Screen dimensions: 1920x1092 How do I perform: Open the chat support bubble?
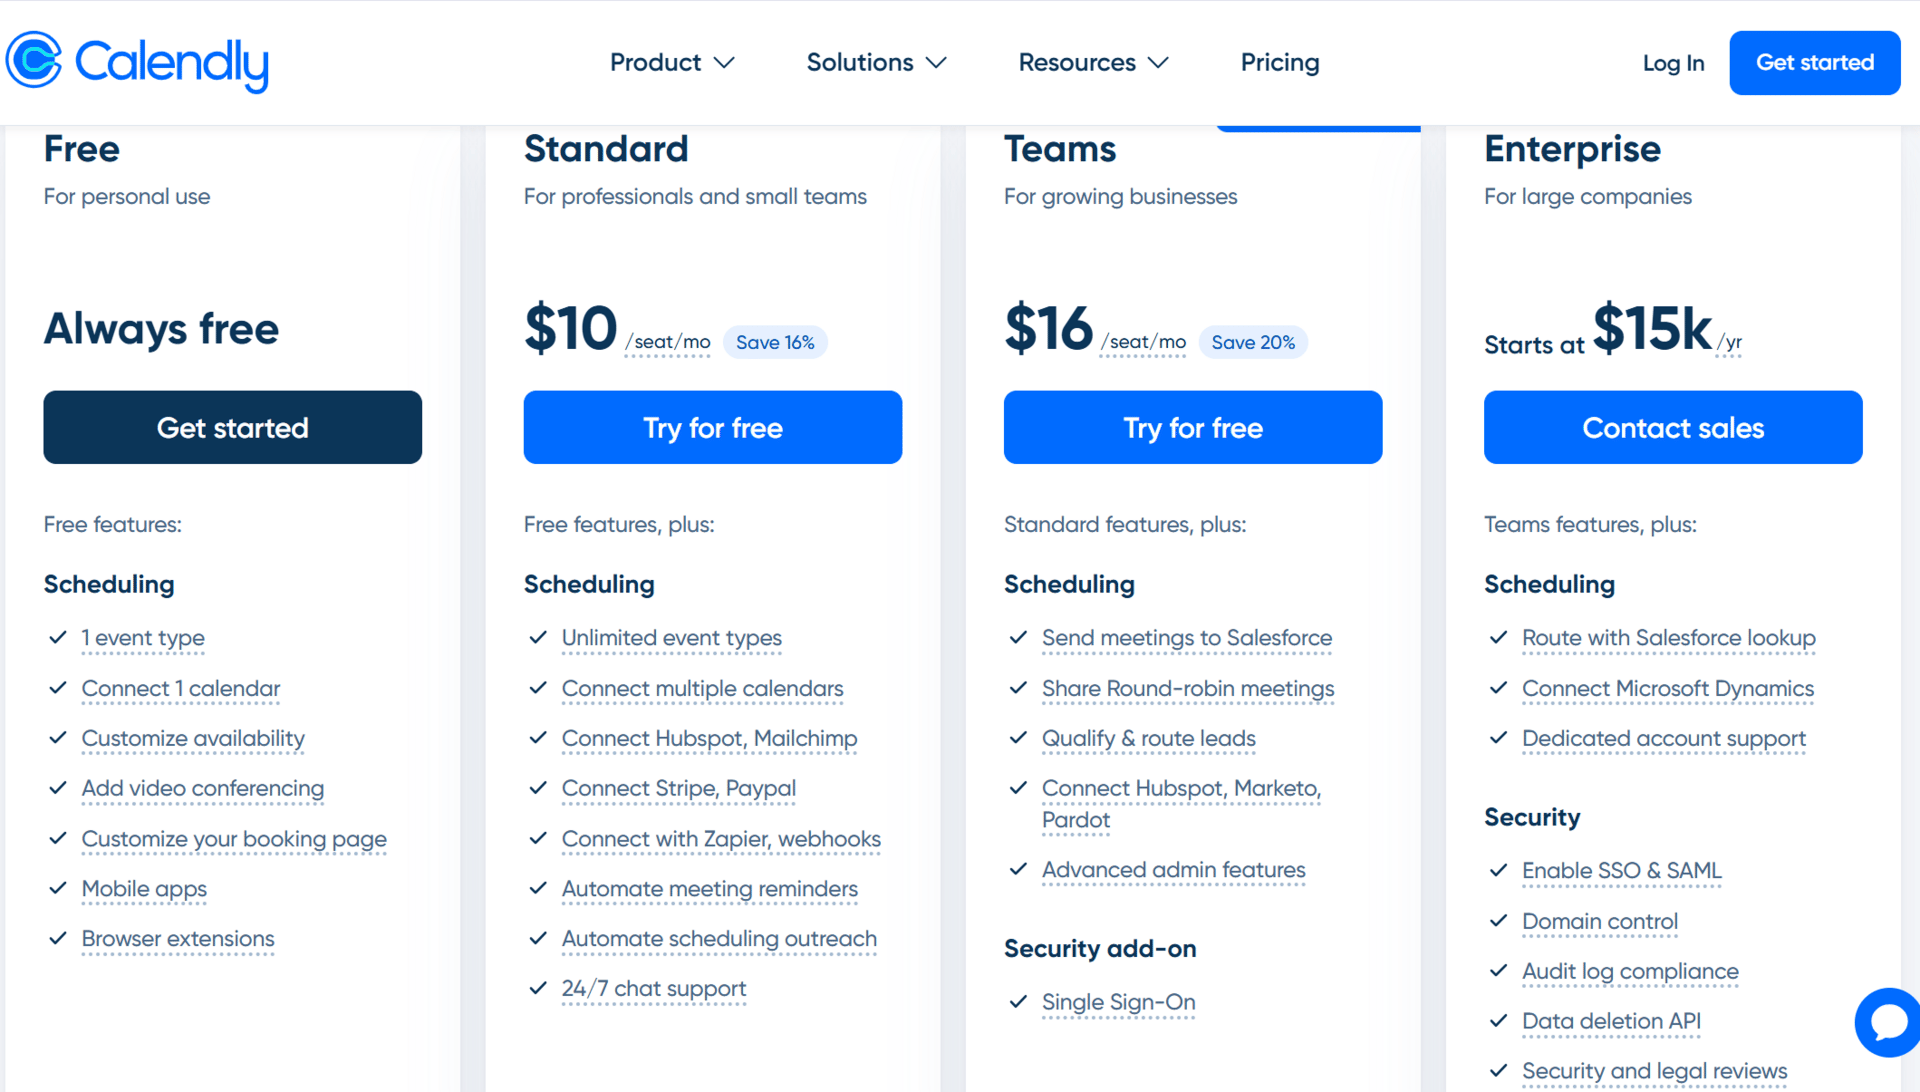[1888, 1022]
